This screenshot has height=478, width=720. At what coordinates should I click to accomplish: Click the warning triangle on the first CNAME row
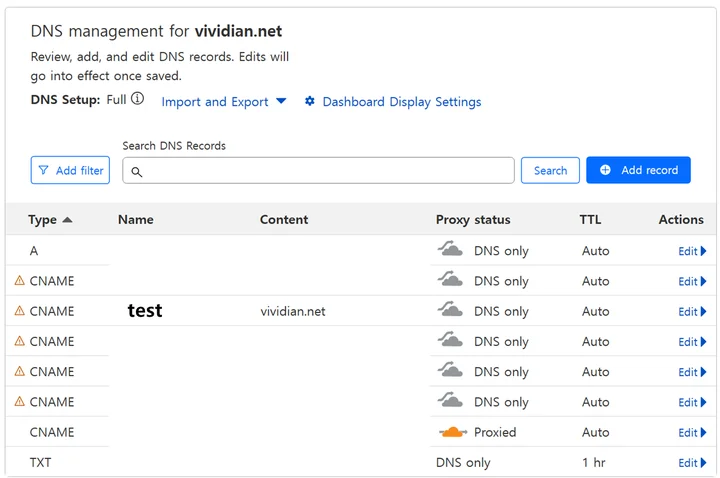[x=19, y=281]
